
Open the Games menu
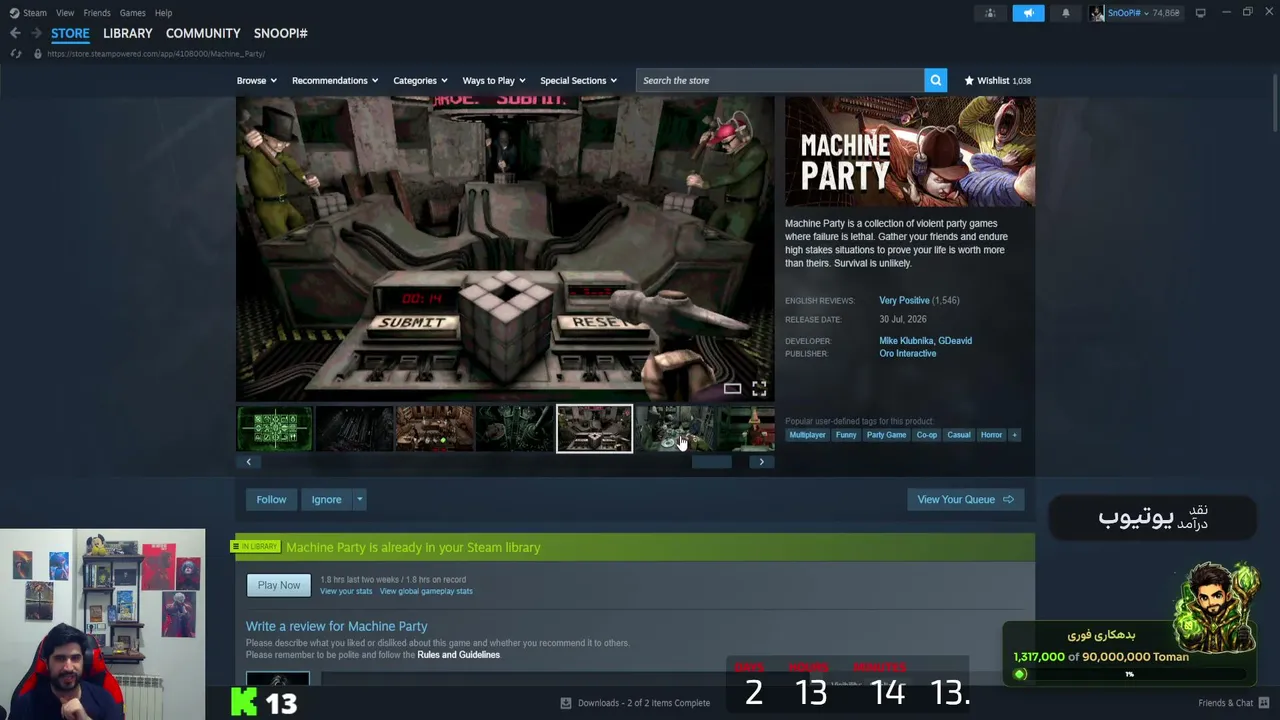coord(132,13)
